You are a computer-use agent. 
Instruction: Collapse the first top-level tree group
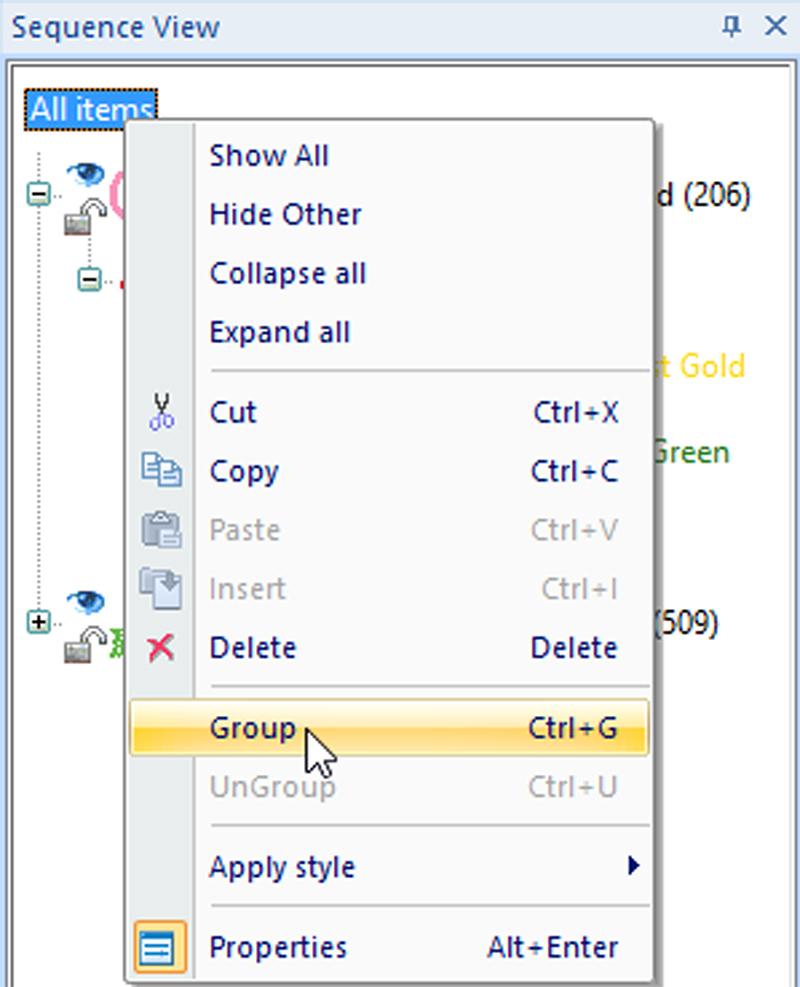coord(38,196)
